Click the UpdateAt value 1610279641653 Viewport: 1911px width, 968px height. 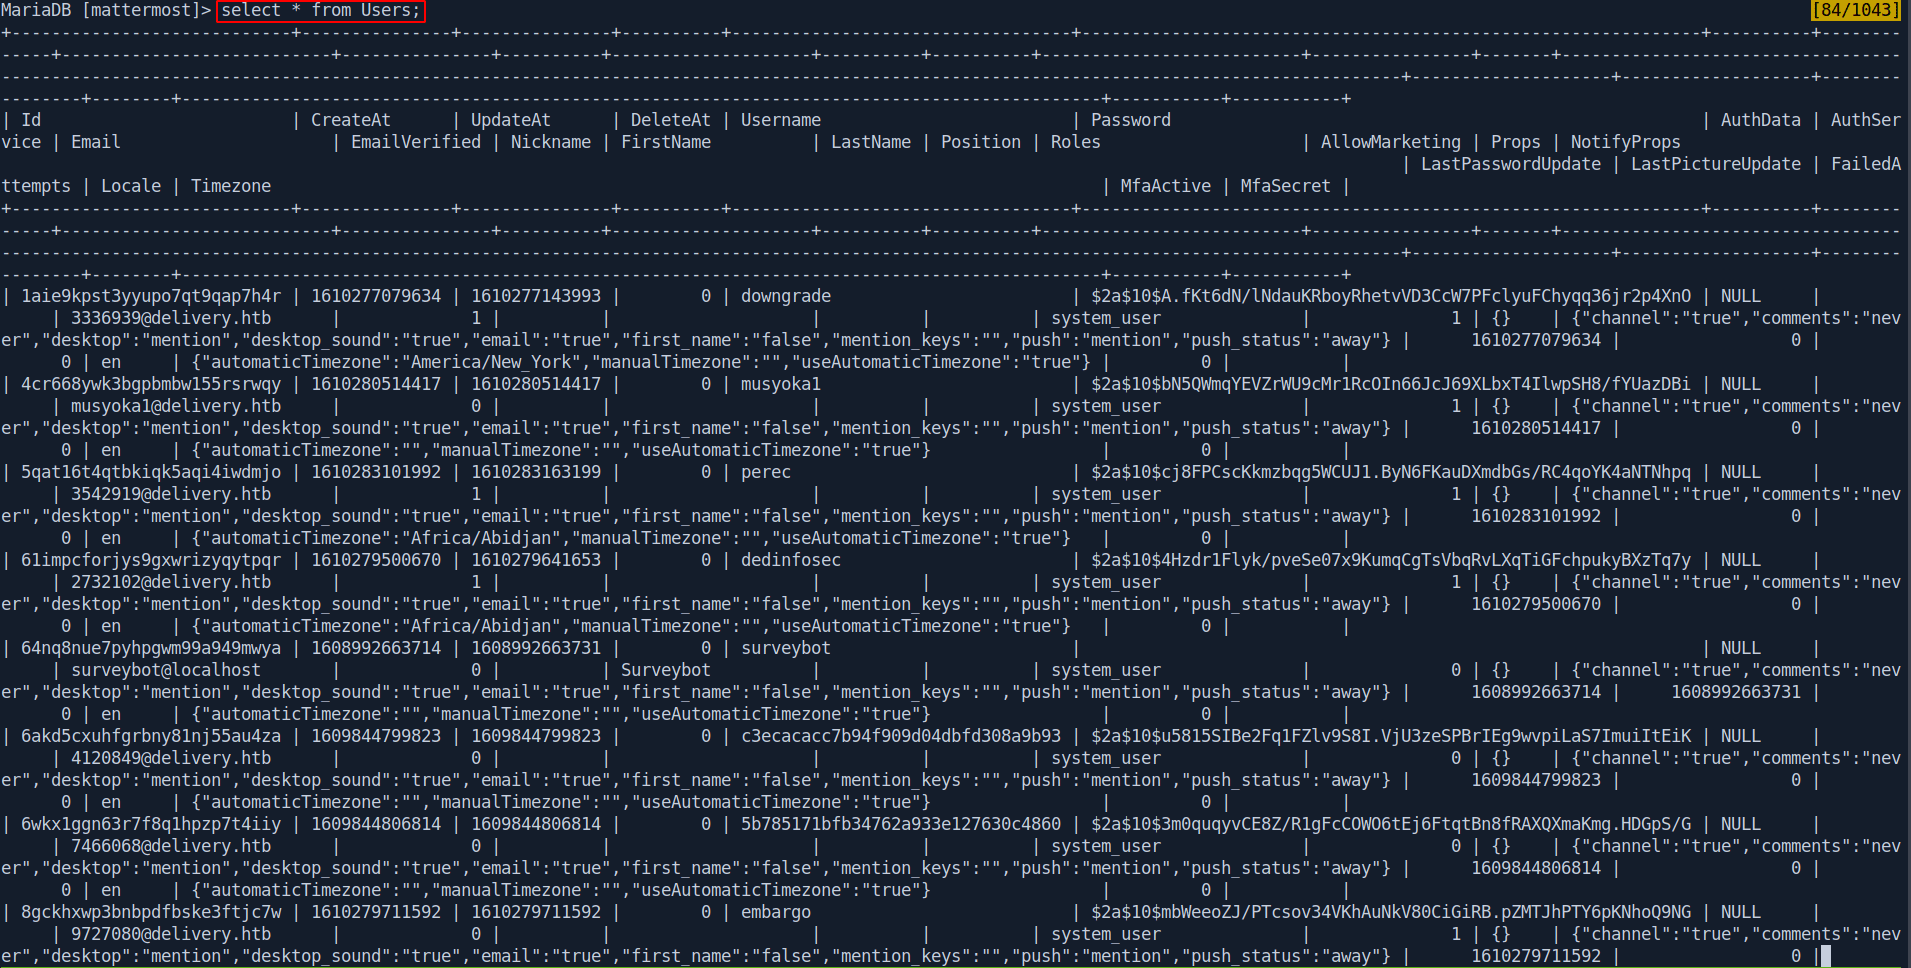click(x=536, y=560)
